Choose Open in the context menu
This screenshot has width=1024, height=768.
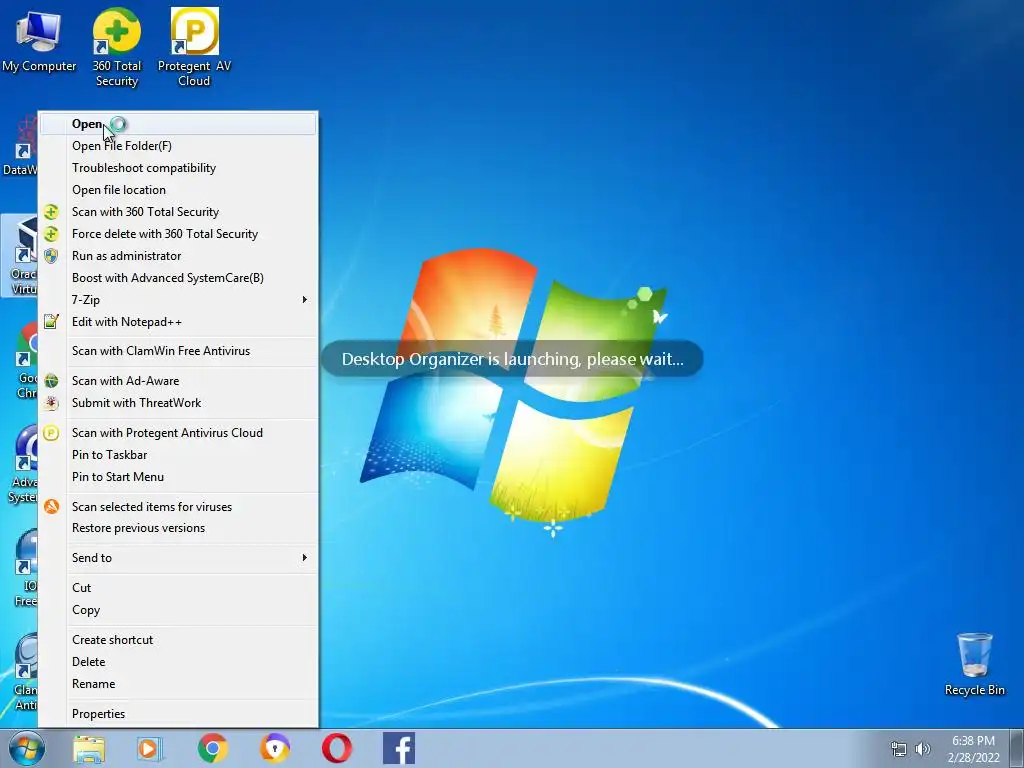pos(178,124)
